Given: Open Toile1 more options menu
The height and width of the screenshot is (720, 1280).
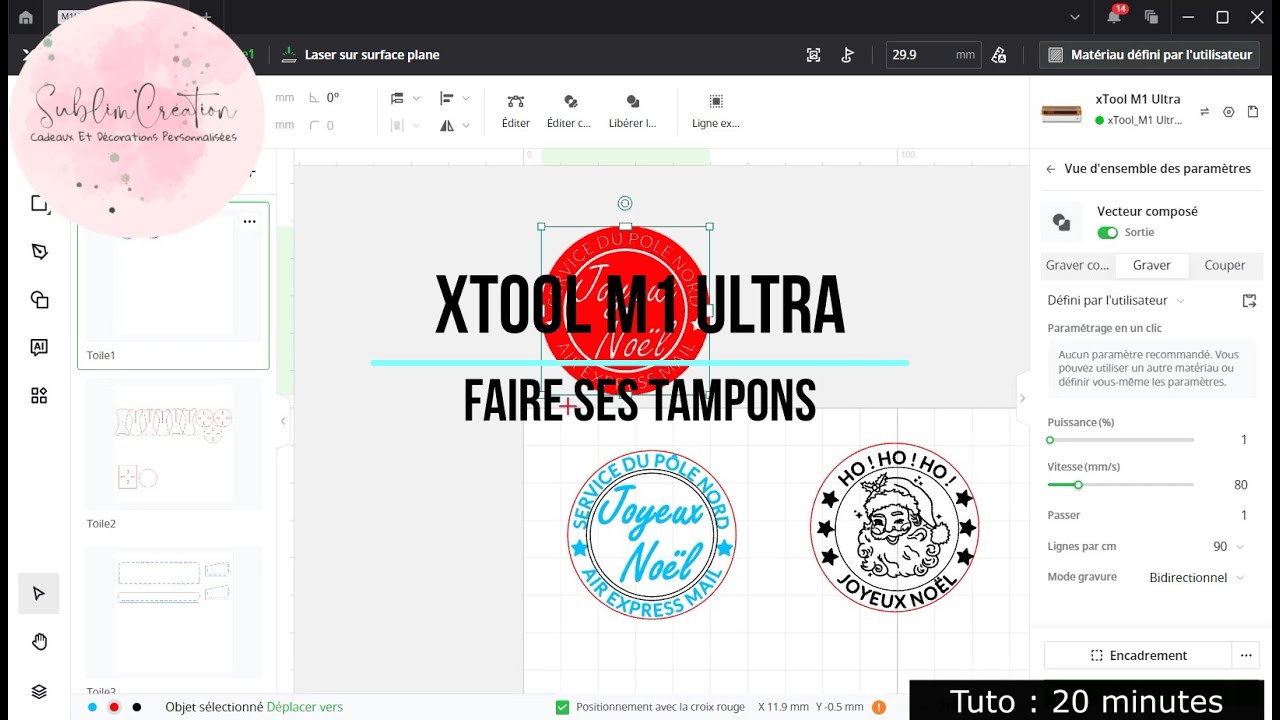Looking at the screenshot, I should click(x=249, y=221).
